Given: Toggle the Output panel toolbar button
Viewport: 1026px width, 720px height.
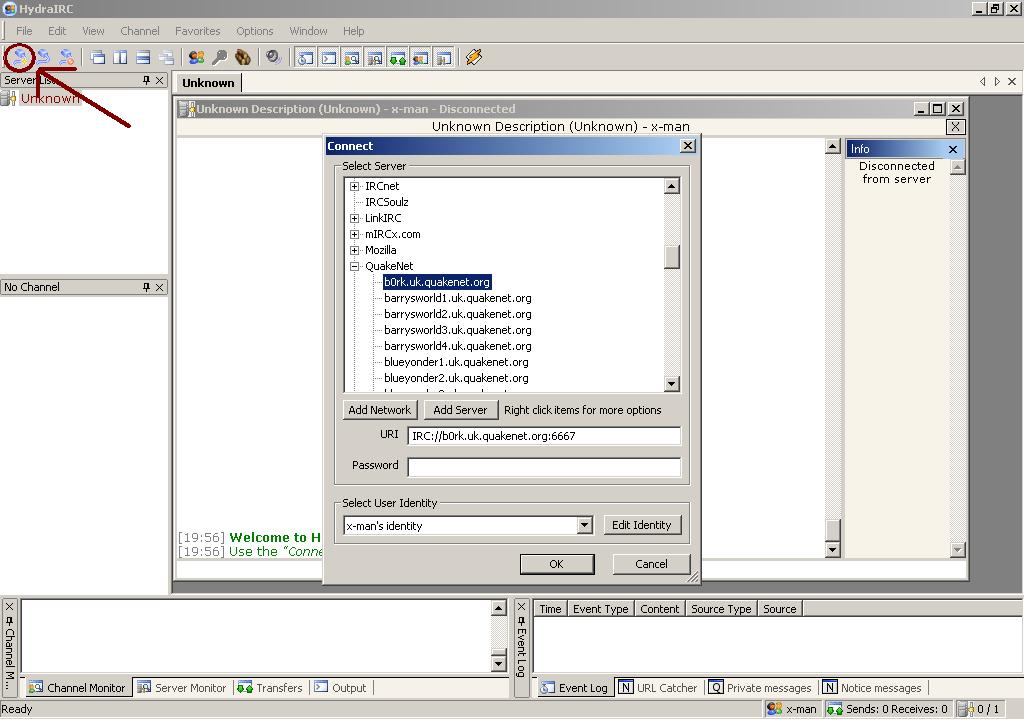Looking at the screenshot, I should pos(328,58).
